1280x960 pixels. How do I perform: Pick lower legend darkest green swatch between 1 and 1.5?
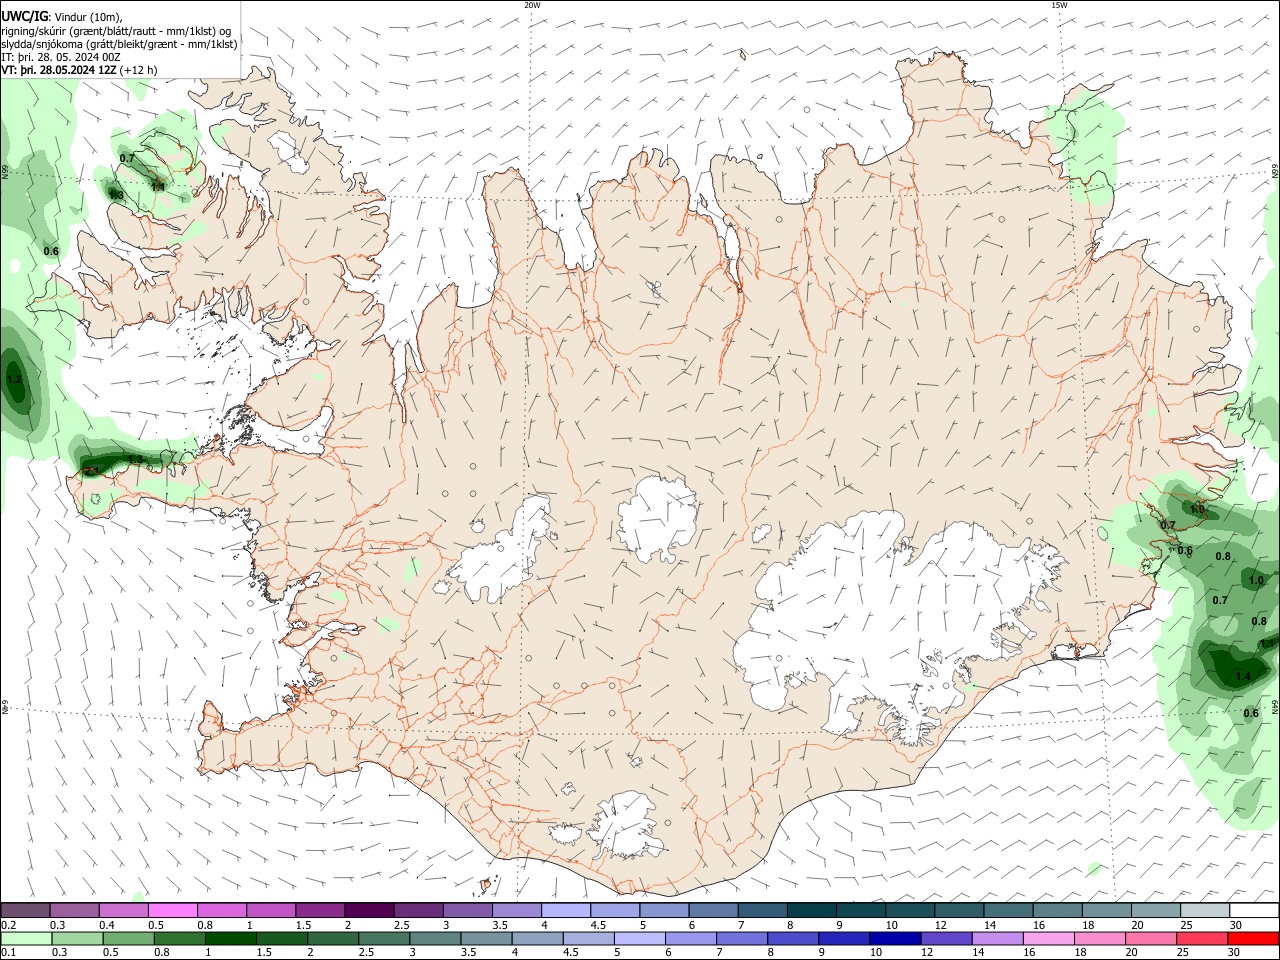point(230,939)
